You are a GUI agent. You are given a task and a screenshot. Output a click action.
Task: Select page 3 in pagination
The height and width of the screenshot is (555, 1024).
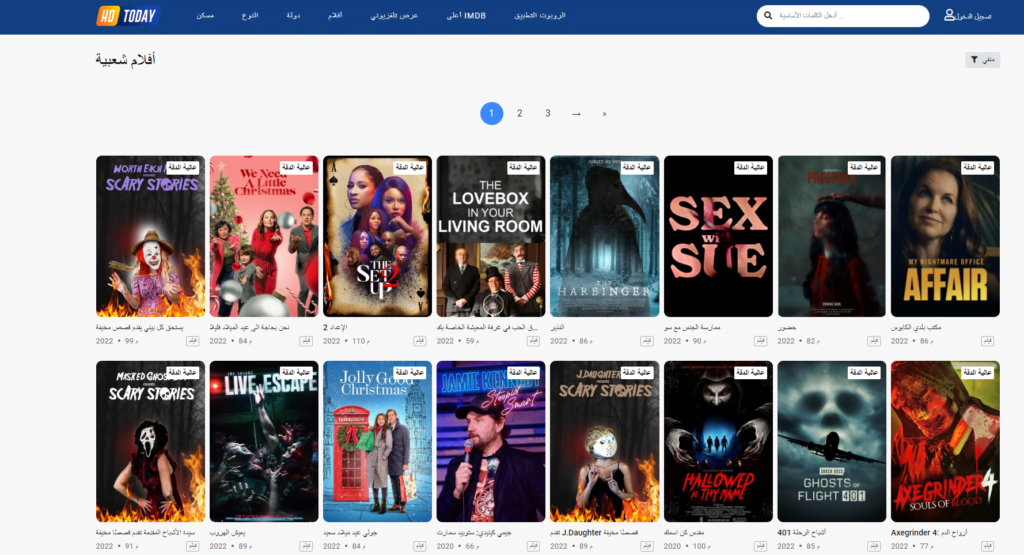pos(547,113)
